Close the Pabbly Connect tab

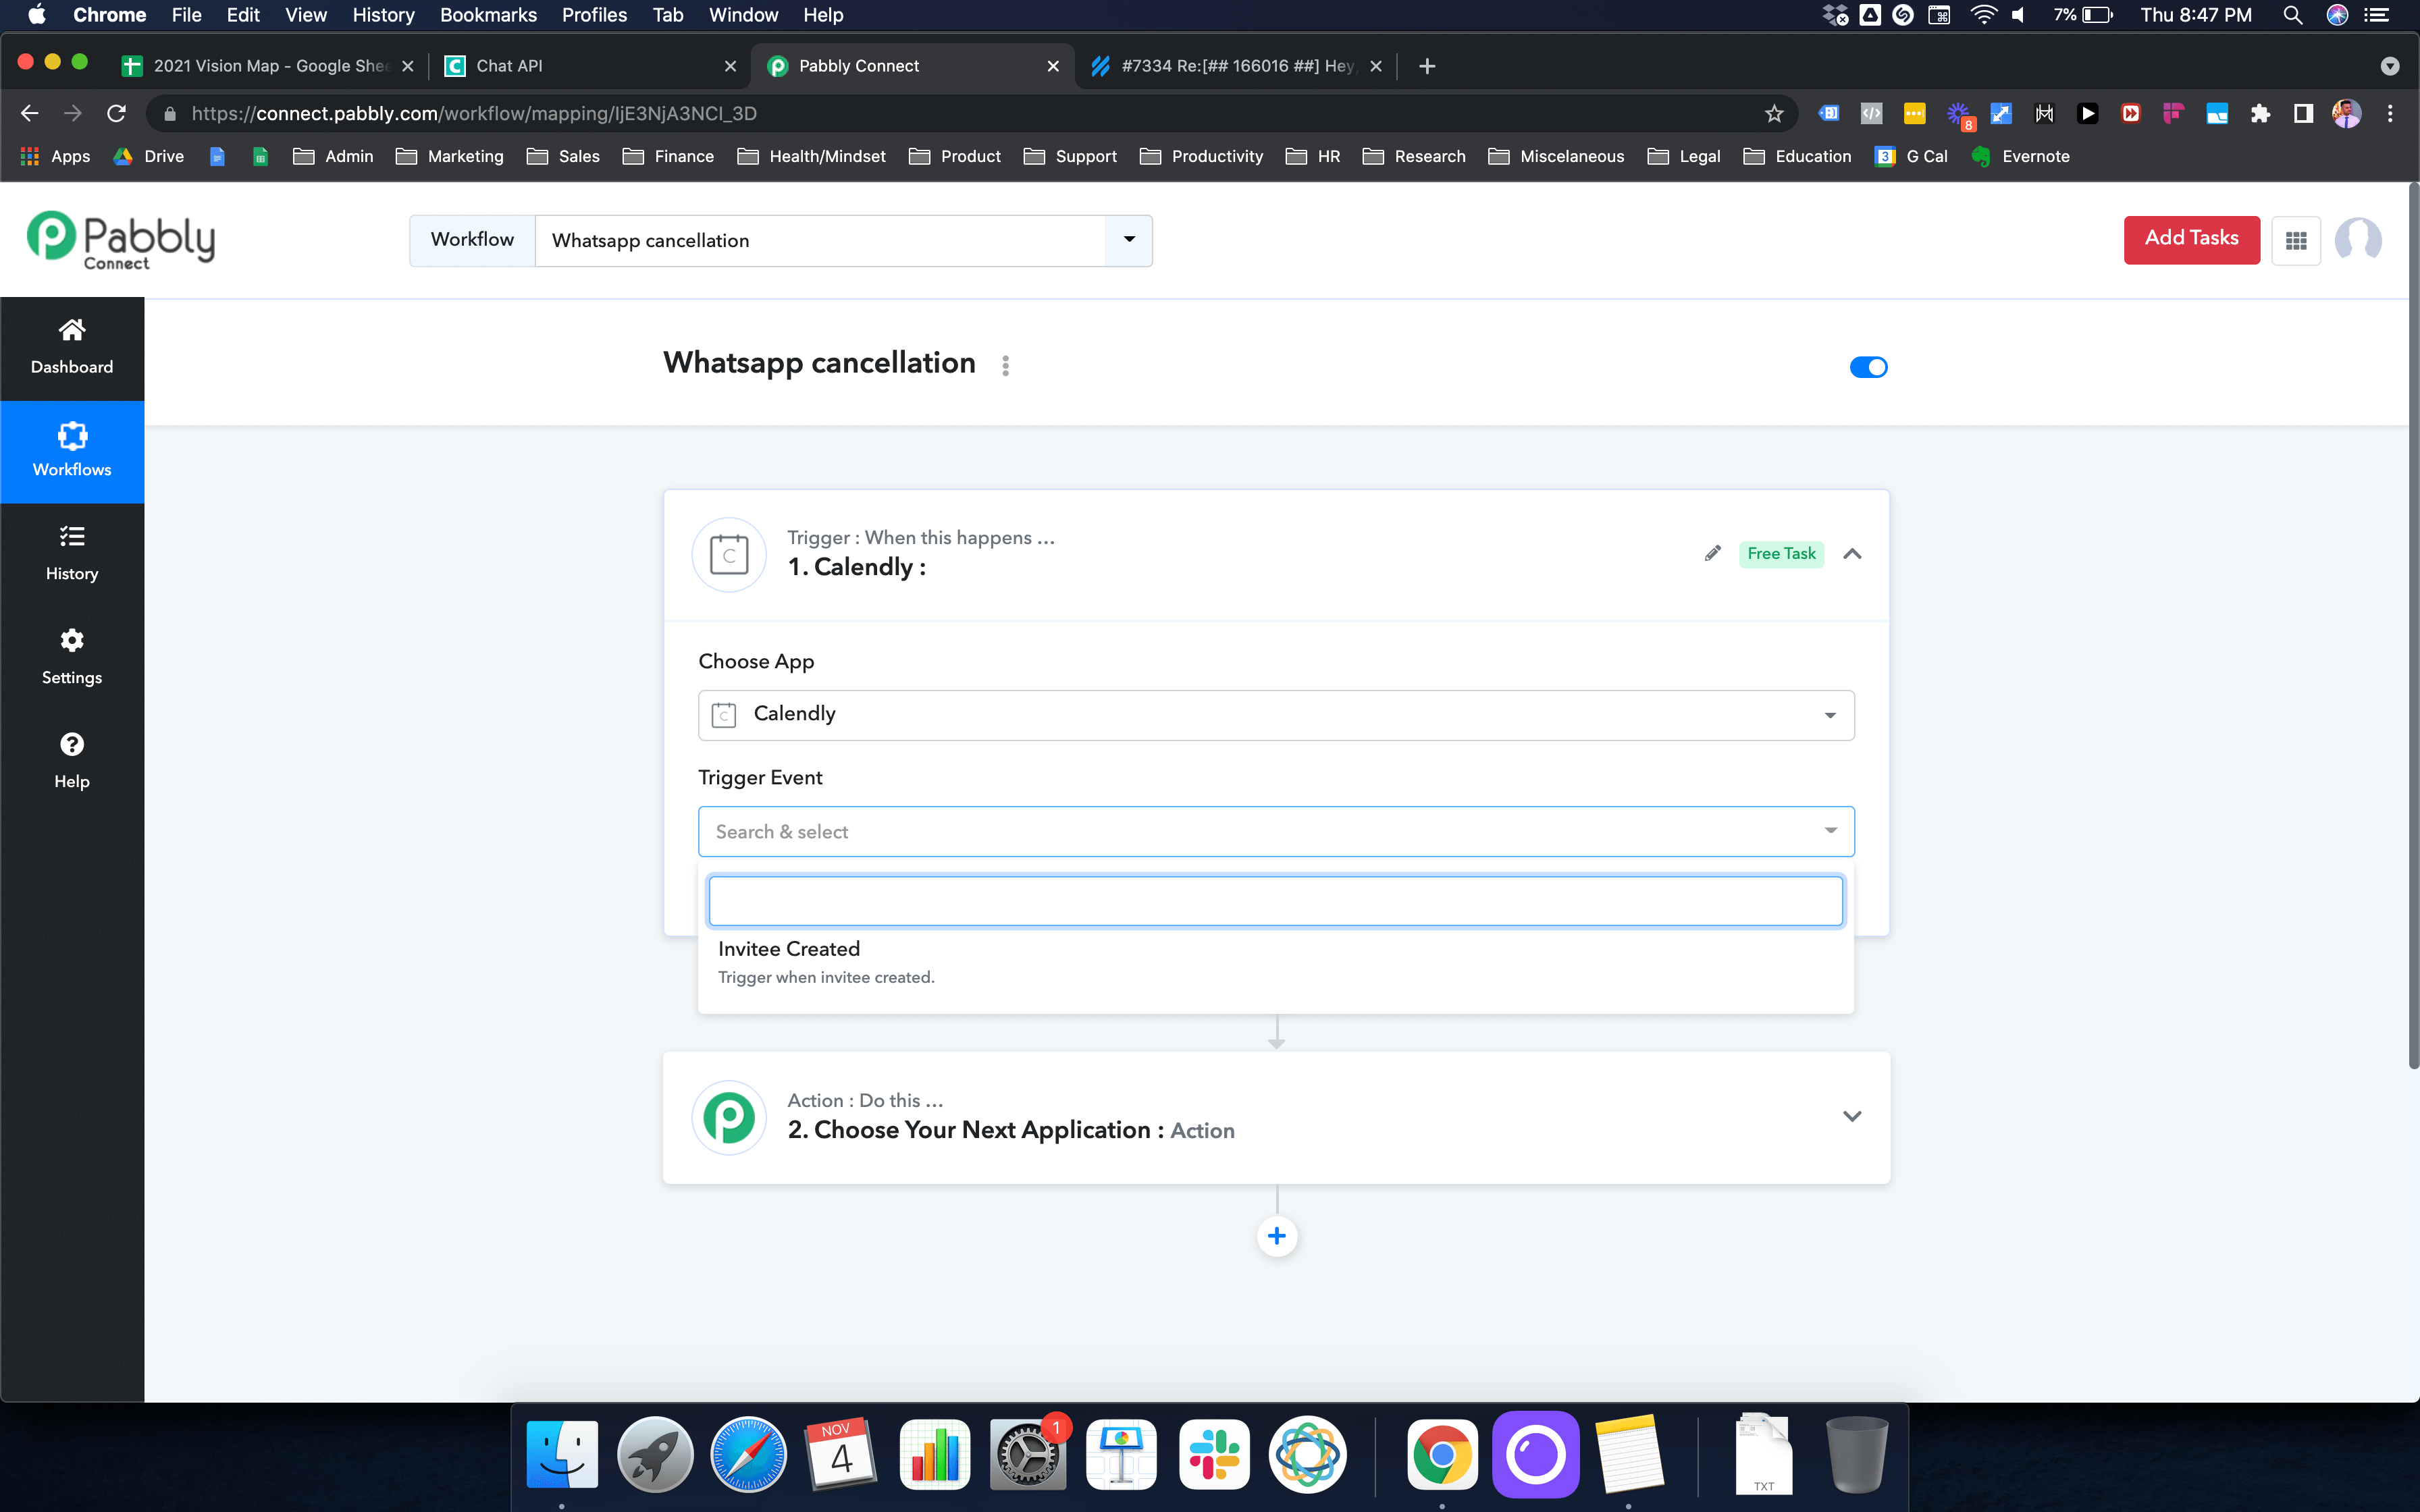click(x=1053, y=66)
